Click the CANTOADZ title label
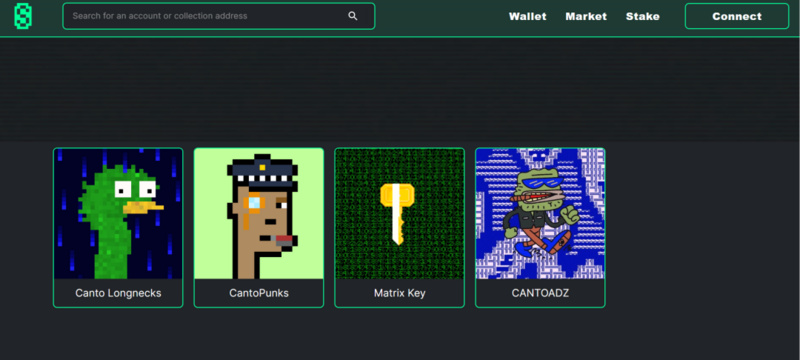800x360 pixels. click(x=540, y=293)
